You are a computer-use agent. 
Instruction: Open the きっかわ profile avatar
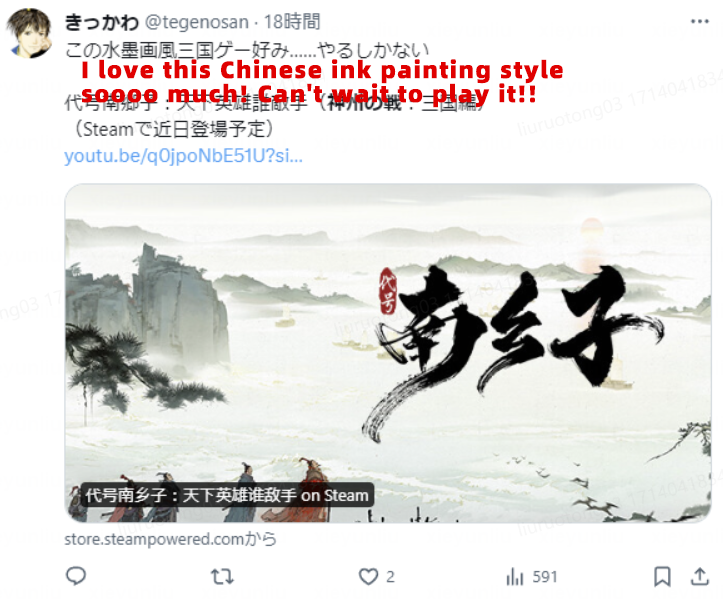[x=29, y=33]
